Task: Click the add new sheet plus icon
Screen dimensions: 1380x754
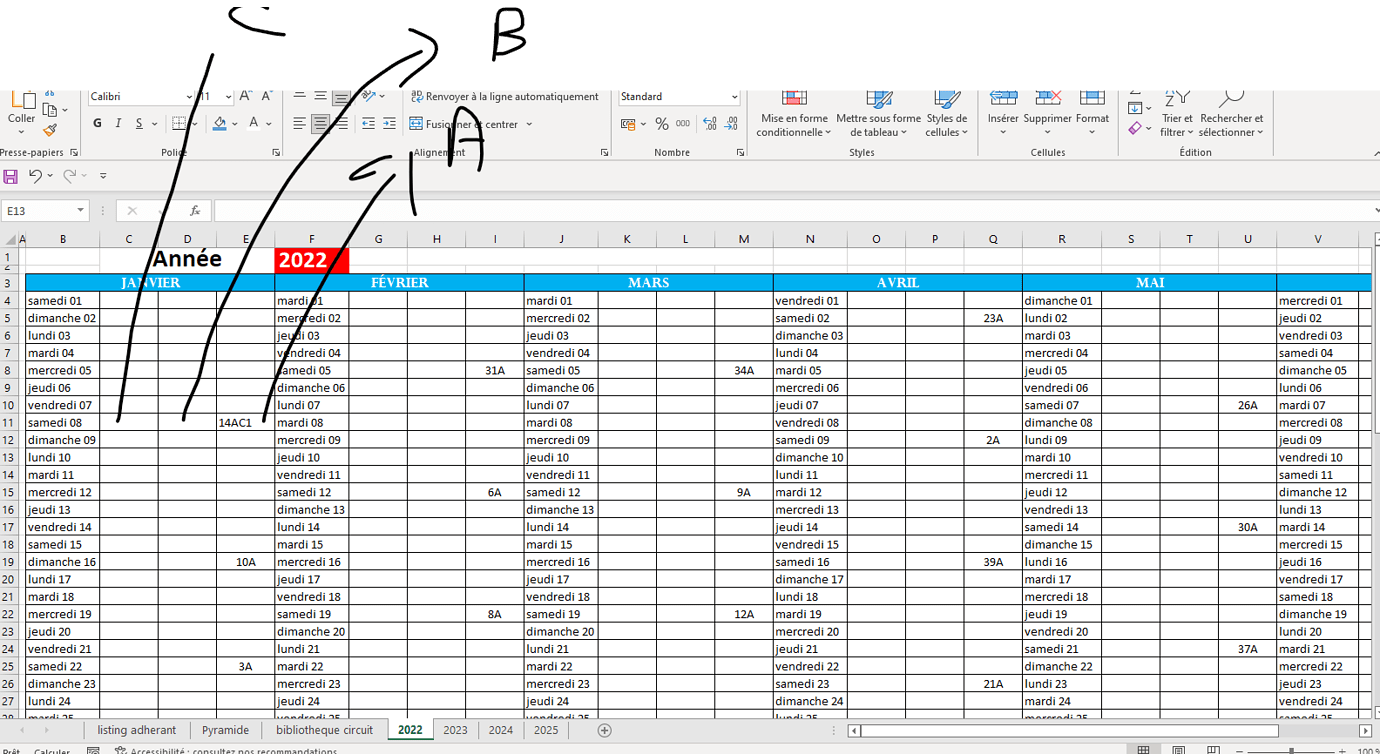Action: click(604, 730)
